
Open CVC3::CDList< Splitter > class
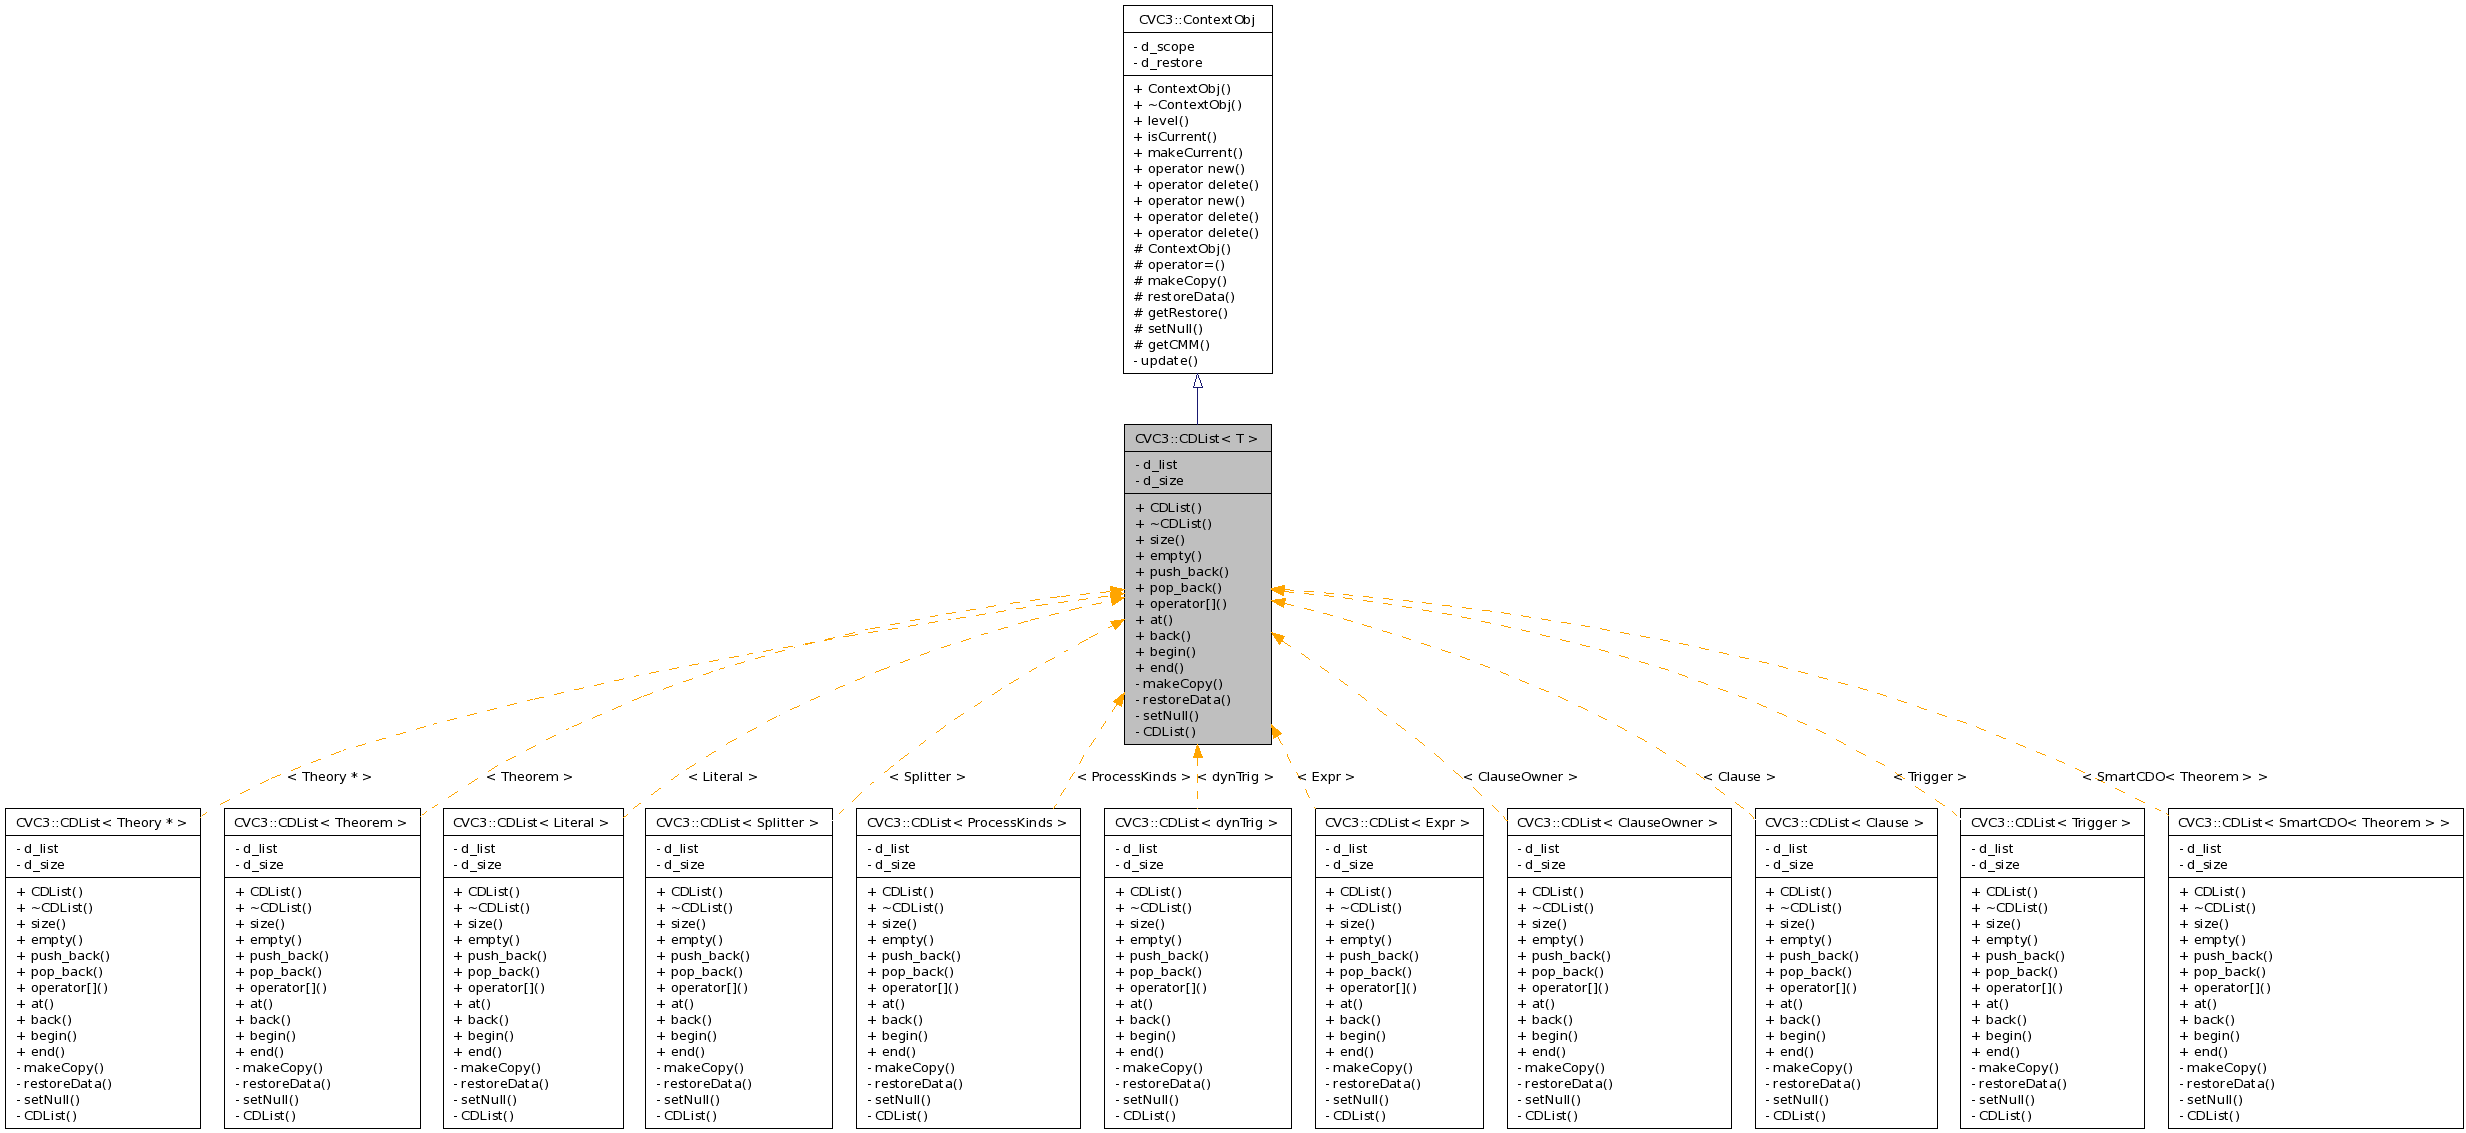(738, 822)
